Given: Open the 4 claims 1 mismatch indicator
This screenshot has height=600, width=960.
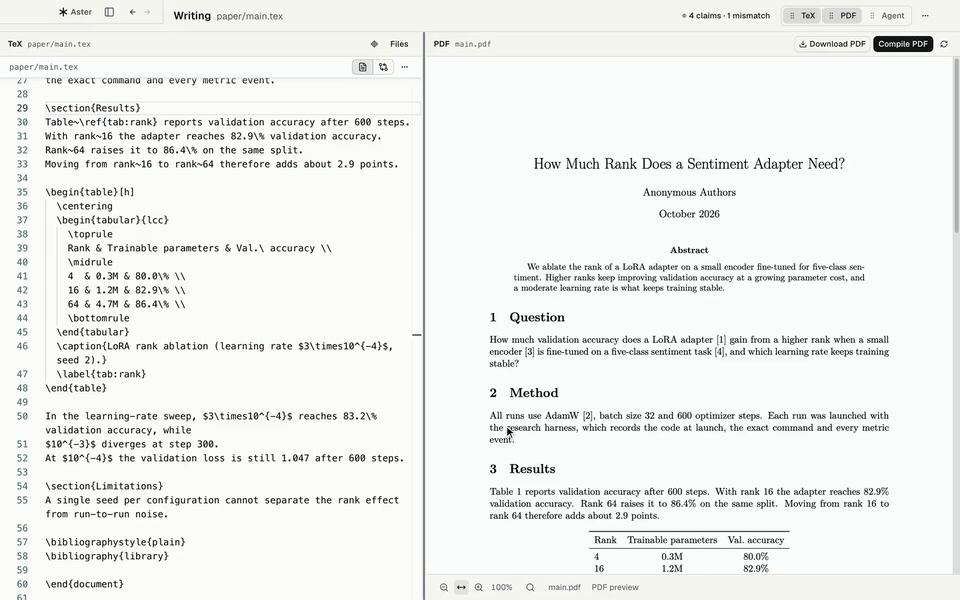Looking at the screenshot, I should (726, 15).
